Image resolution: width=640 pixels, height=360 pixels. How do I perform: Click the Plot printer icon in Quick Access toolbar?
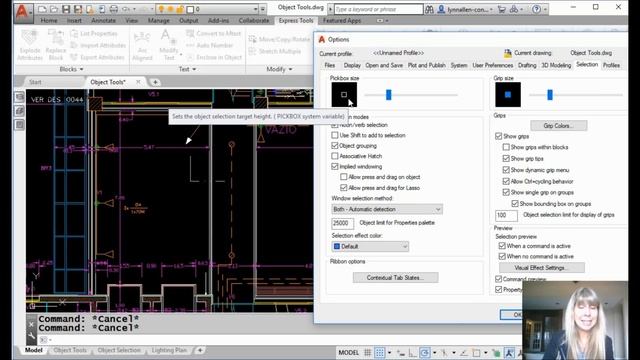(x=113, y=9)
